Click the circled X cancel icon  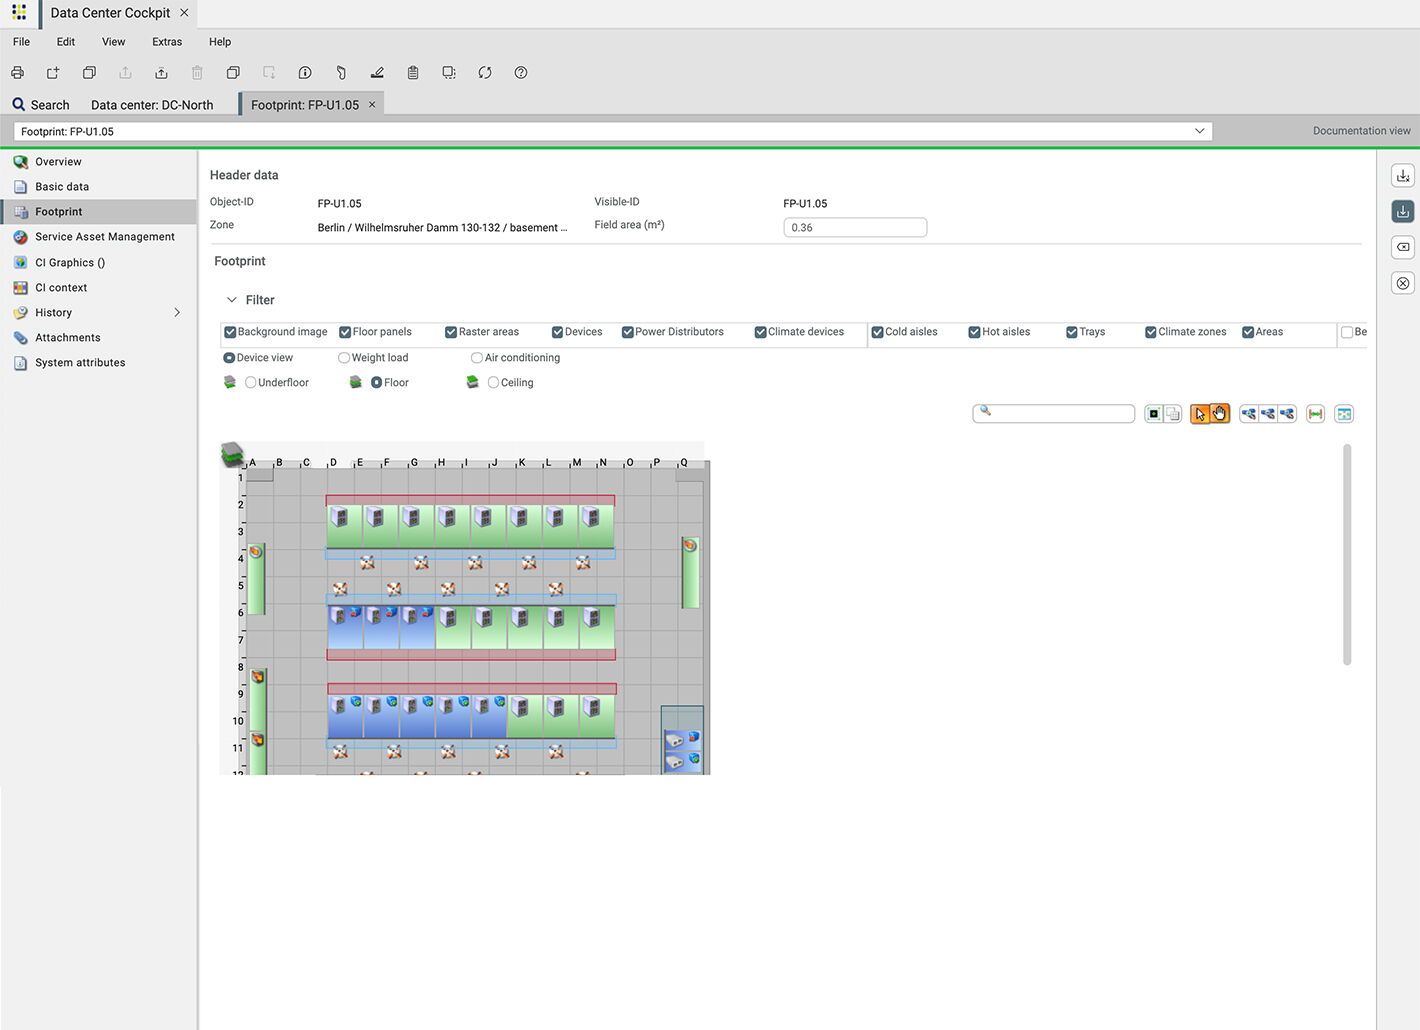(1403, 284)
